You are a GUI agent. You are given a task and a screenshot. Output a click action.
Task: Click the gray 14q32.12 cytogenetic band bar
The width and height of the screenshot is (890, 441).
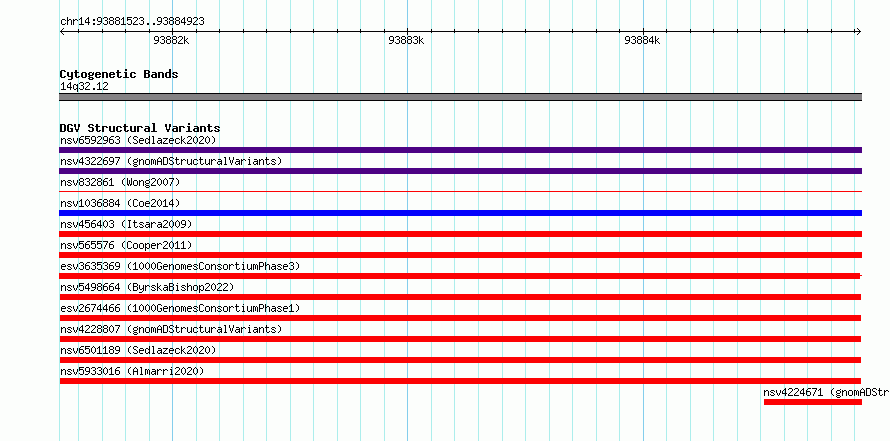pos(460,97)
